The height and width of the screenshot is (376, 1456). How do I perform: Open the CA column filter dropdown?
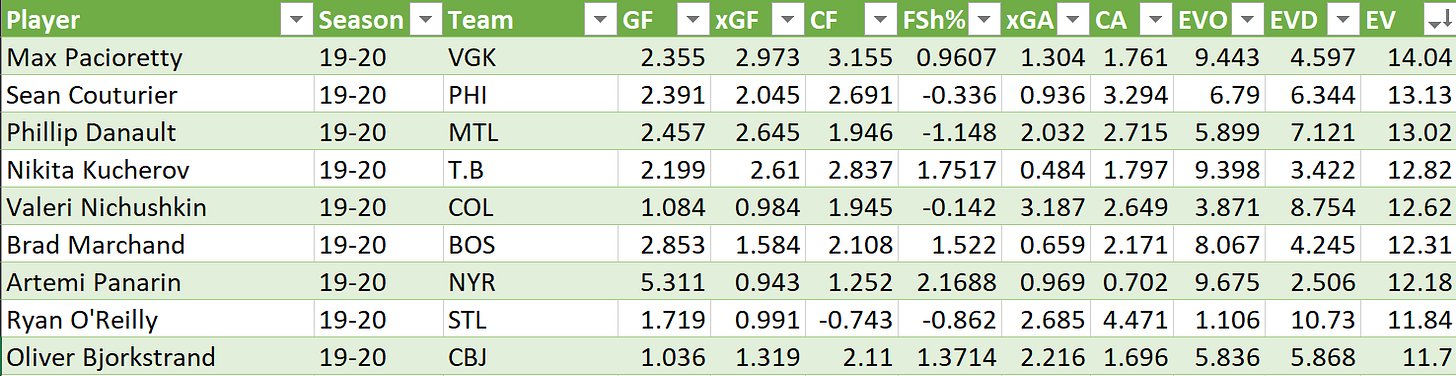coord(1154,19)
